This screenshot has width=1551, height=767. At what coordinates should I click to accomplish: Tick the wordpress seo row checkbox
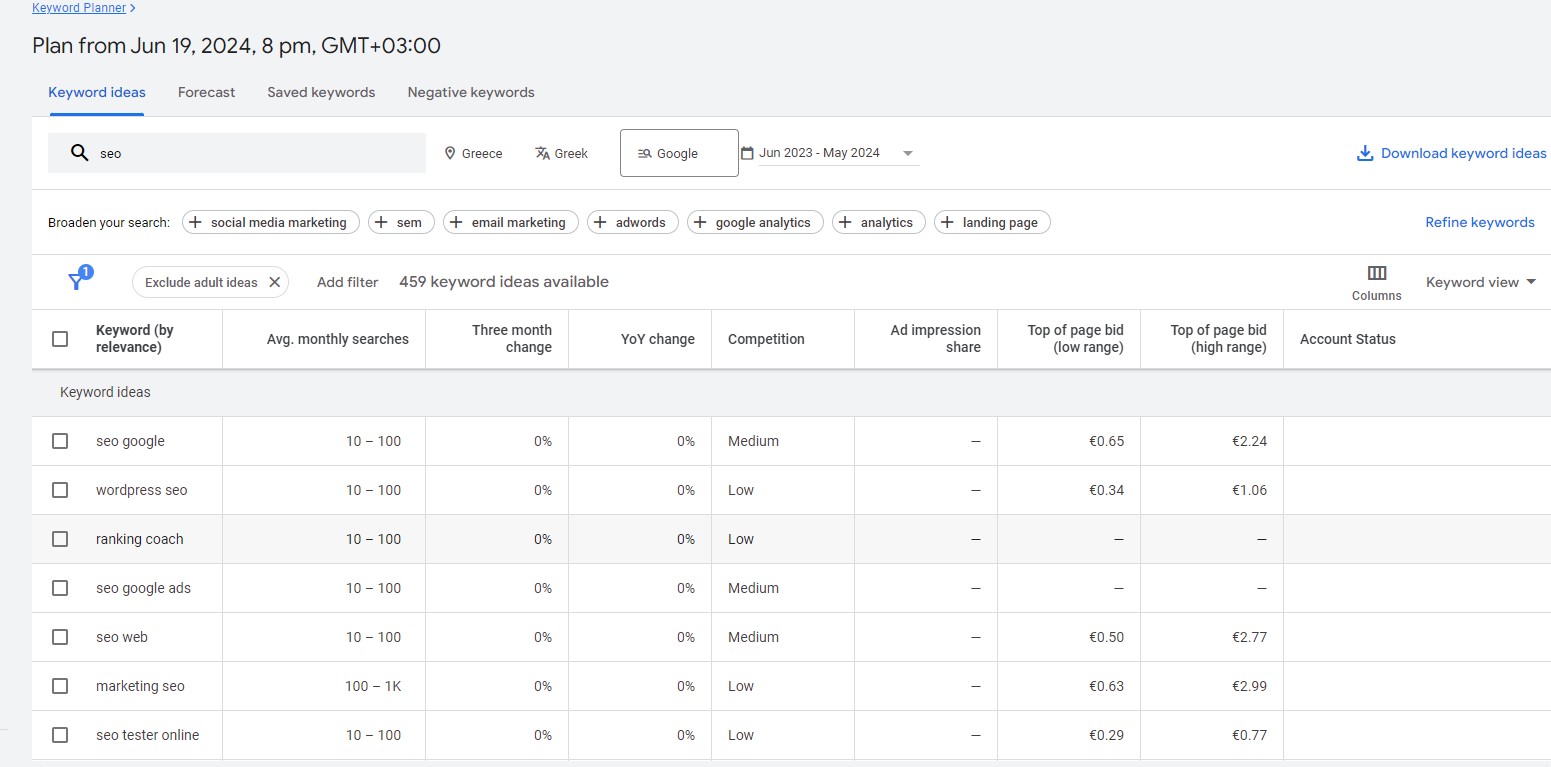pos(60,490)
